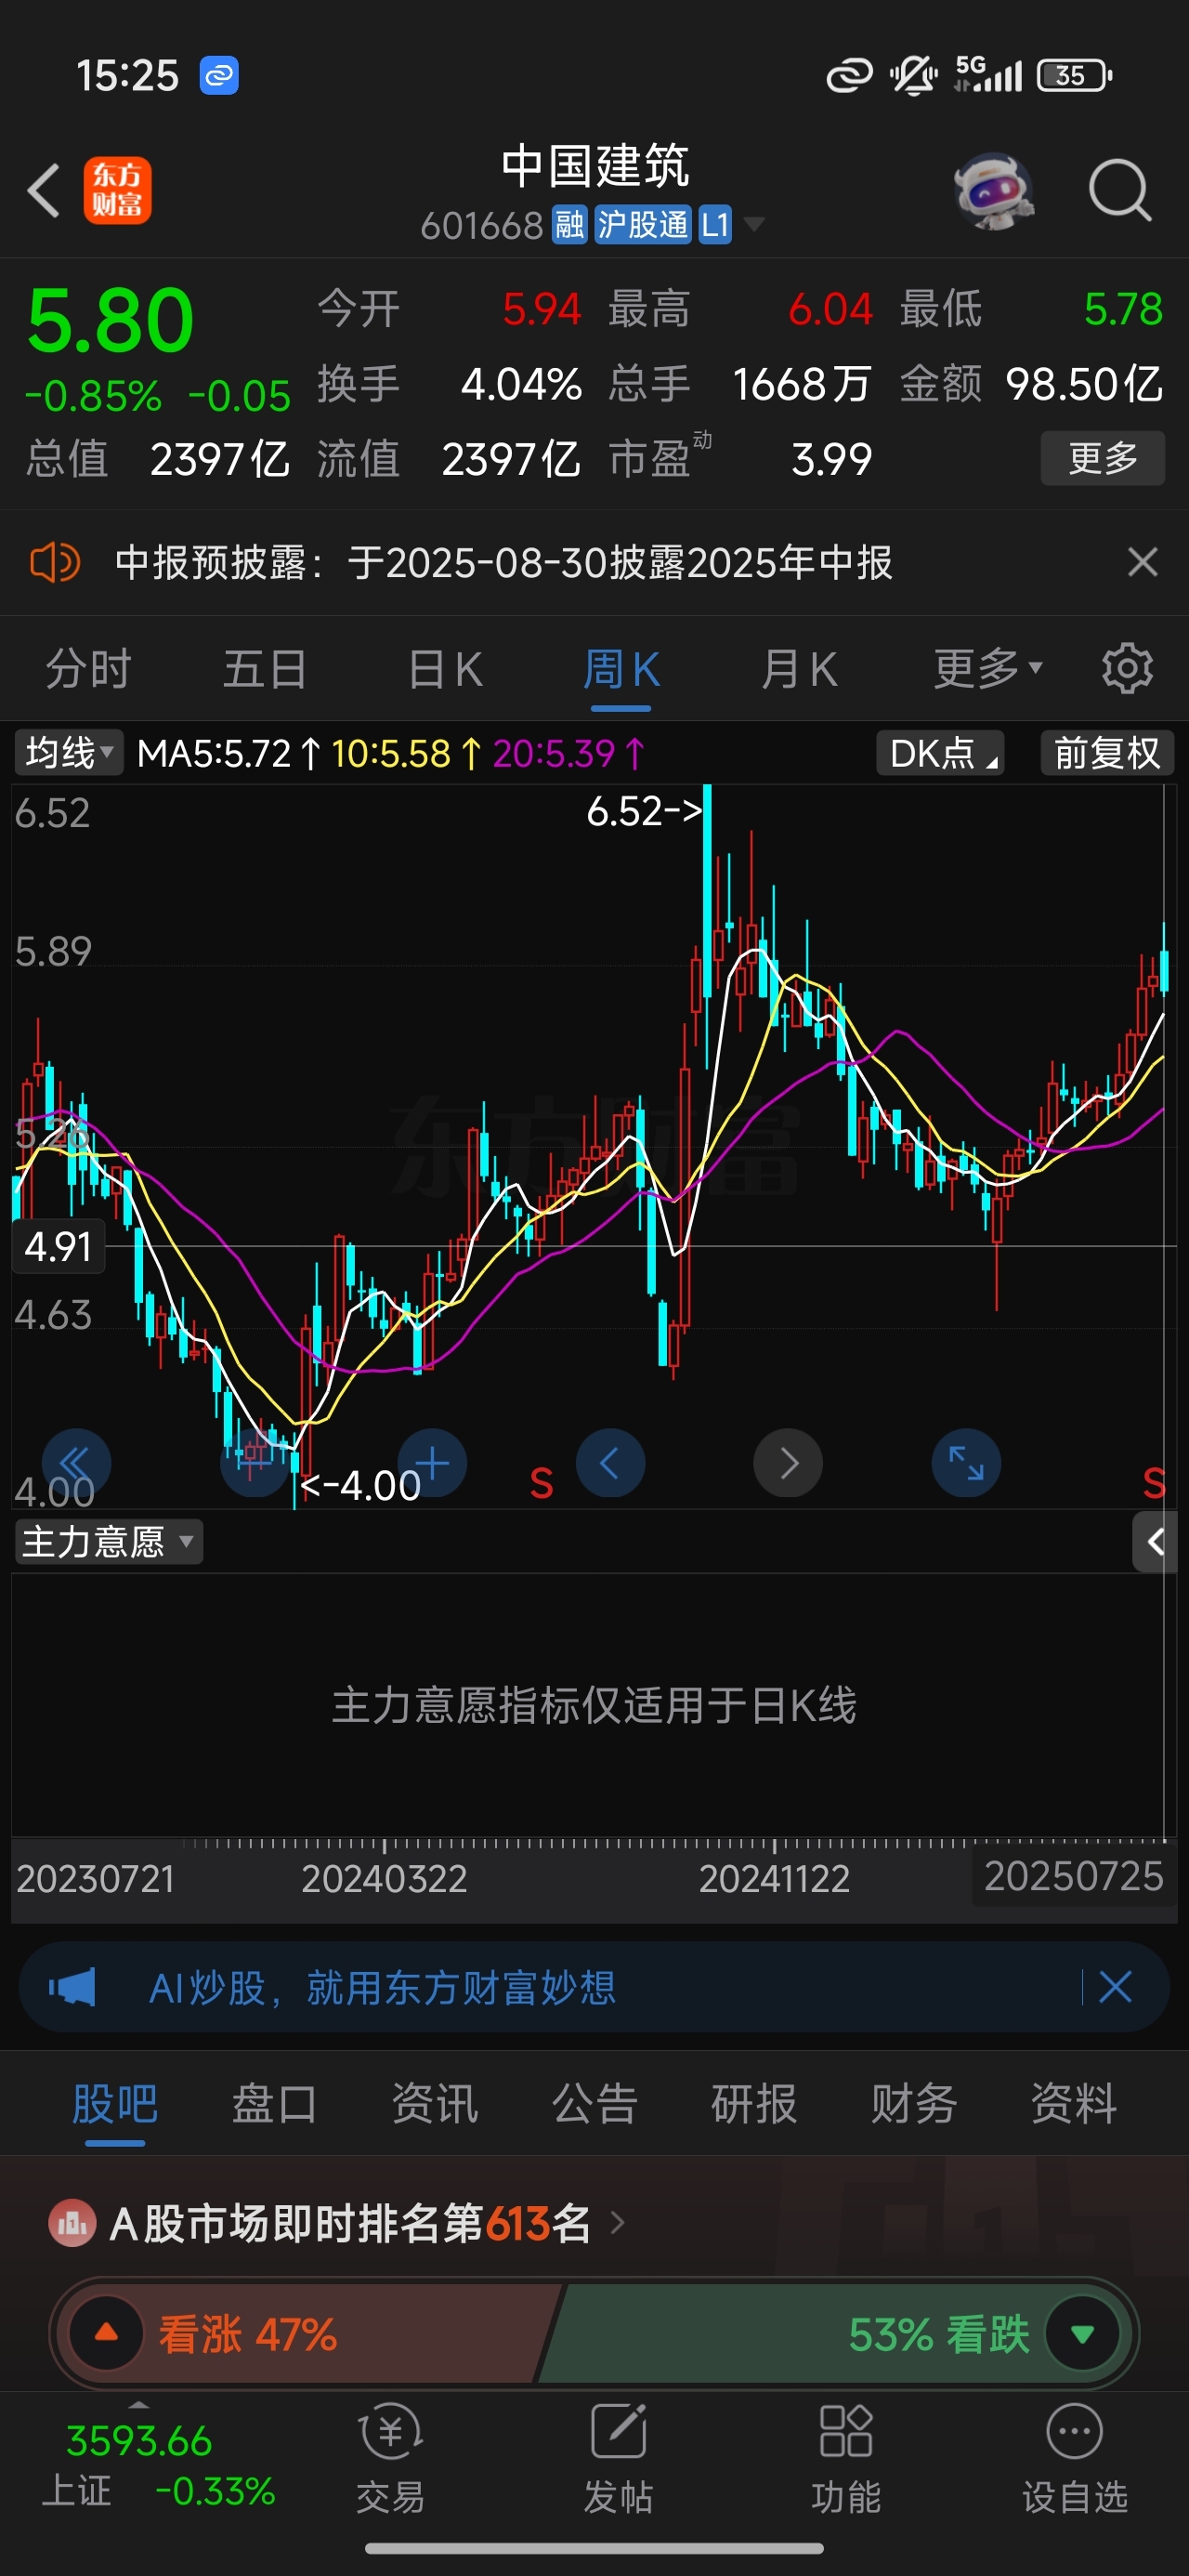1189x2576 pixels.
Task: Expand the small arrow above 上证 index
Action: point(139,2404)
